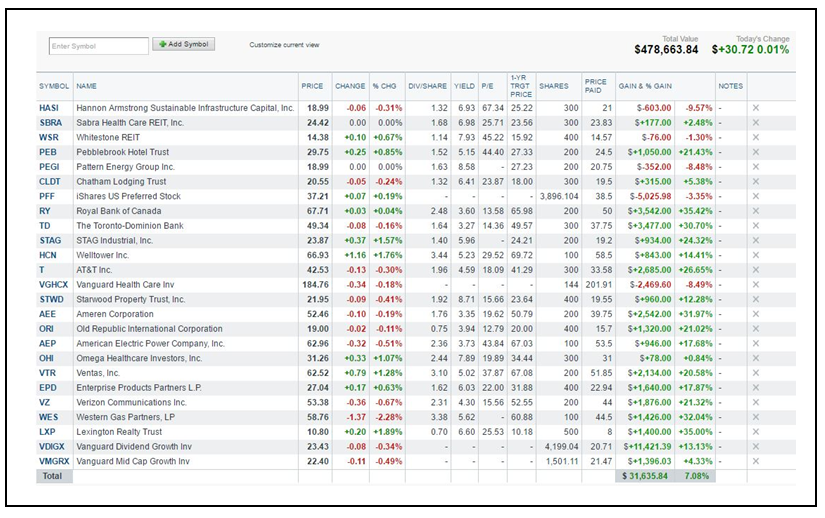Open Customize current view link
Screen dimensions: 825x518
tap(284, 45)
